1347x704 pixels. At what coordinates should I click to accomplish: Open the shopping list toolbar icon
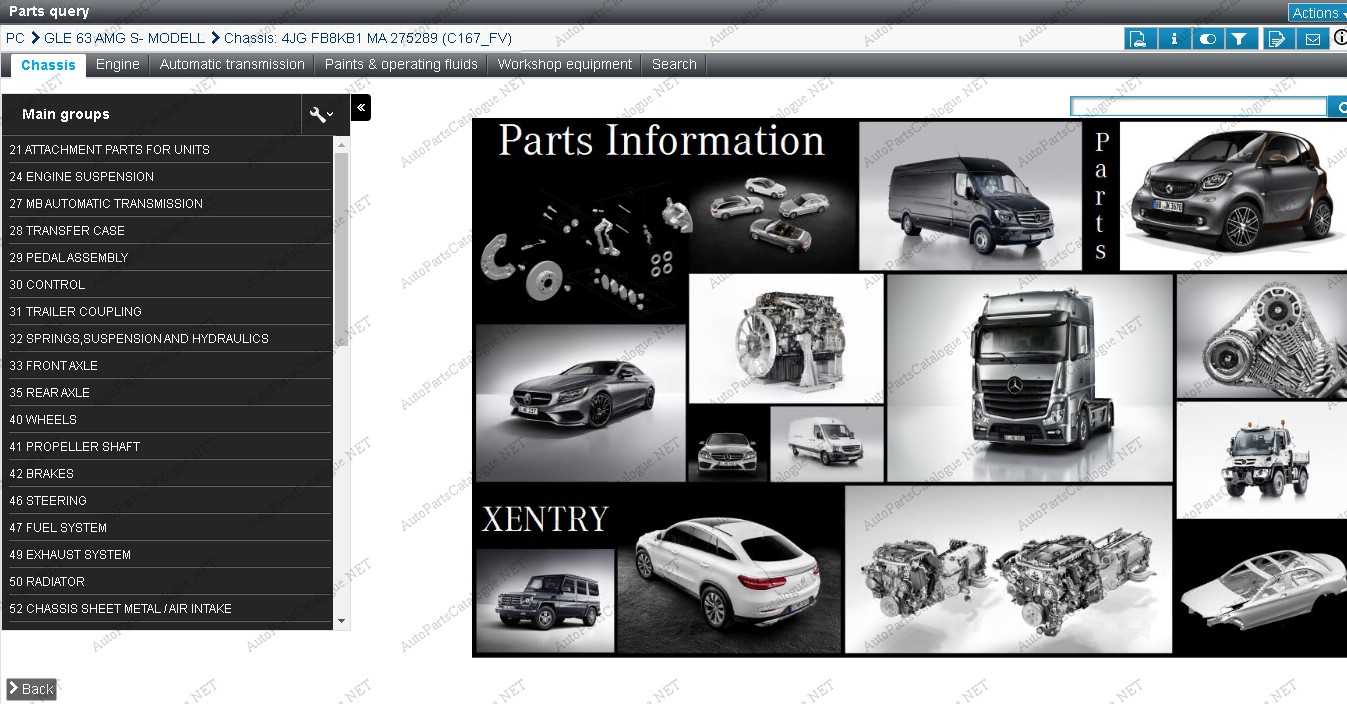1278,37
